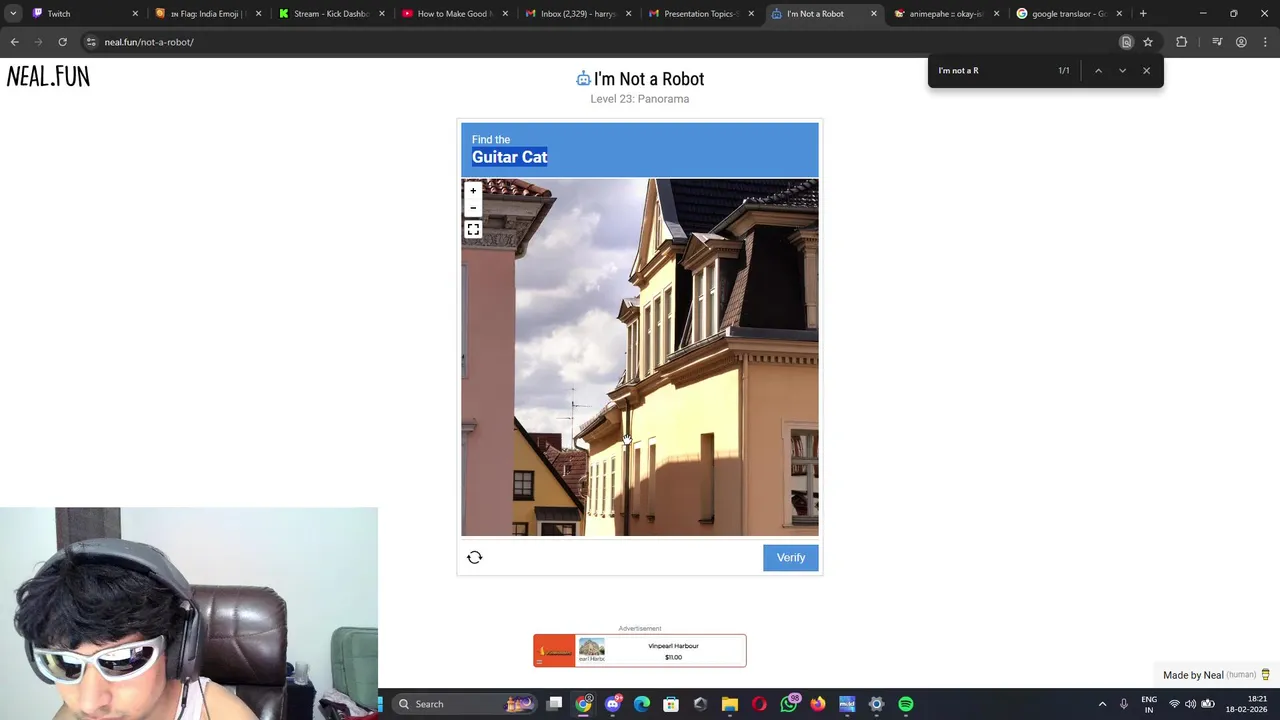Viewport: 1280px width, 720px height.
Task: Switch to the Presentation Topics tab
Action: click(700, 14)
